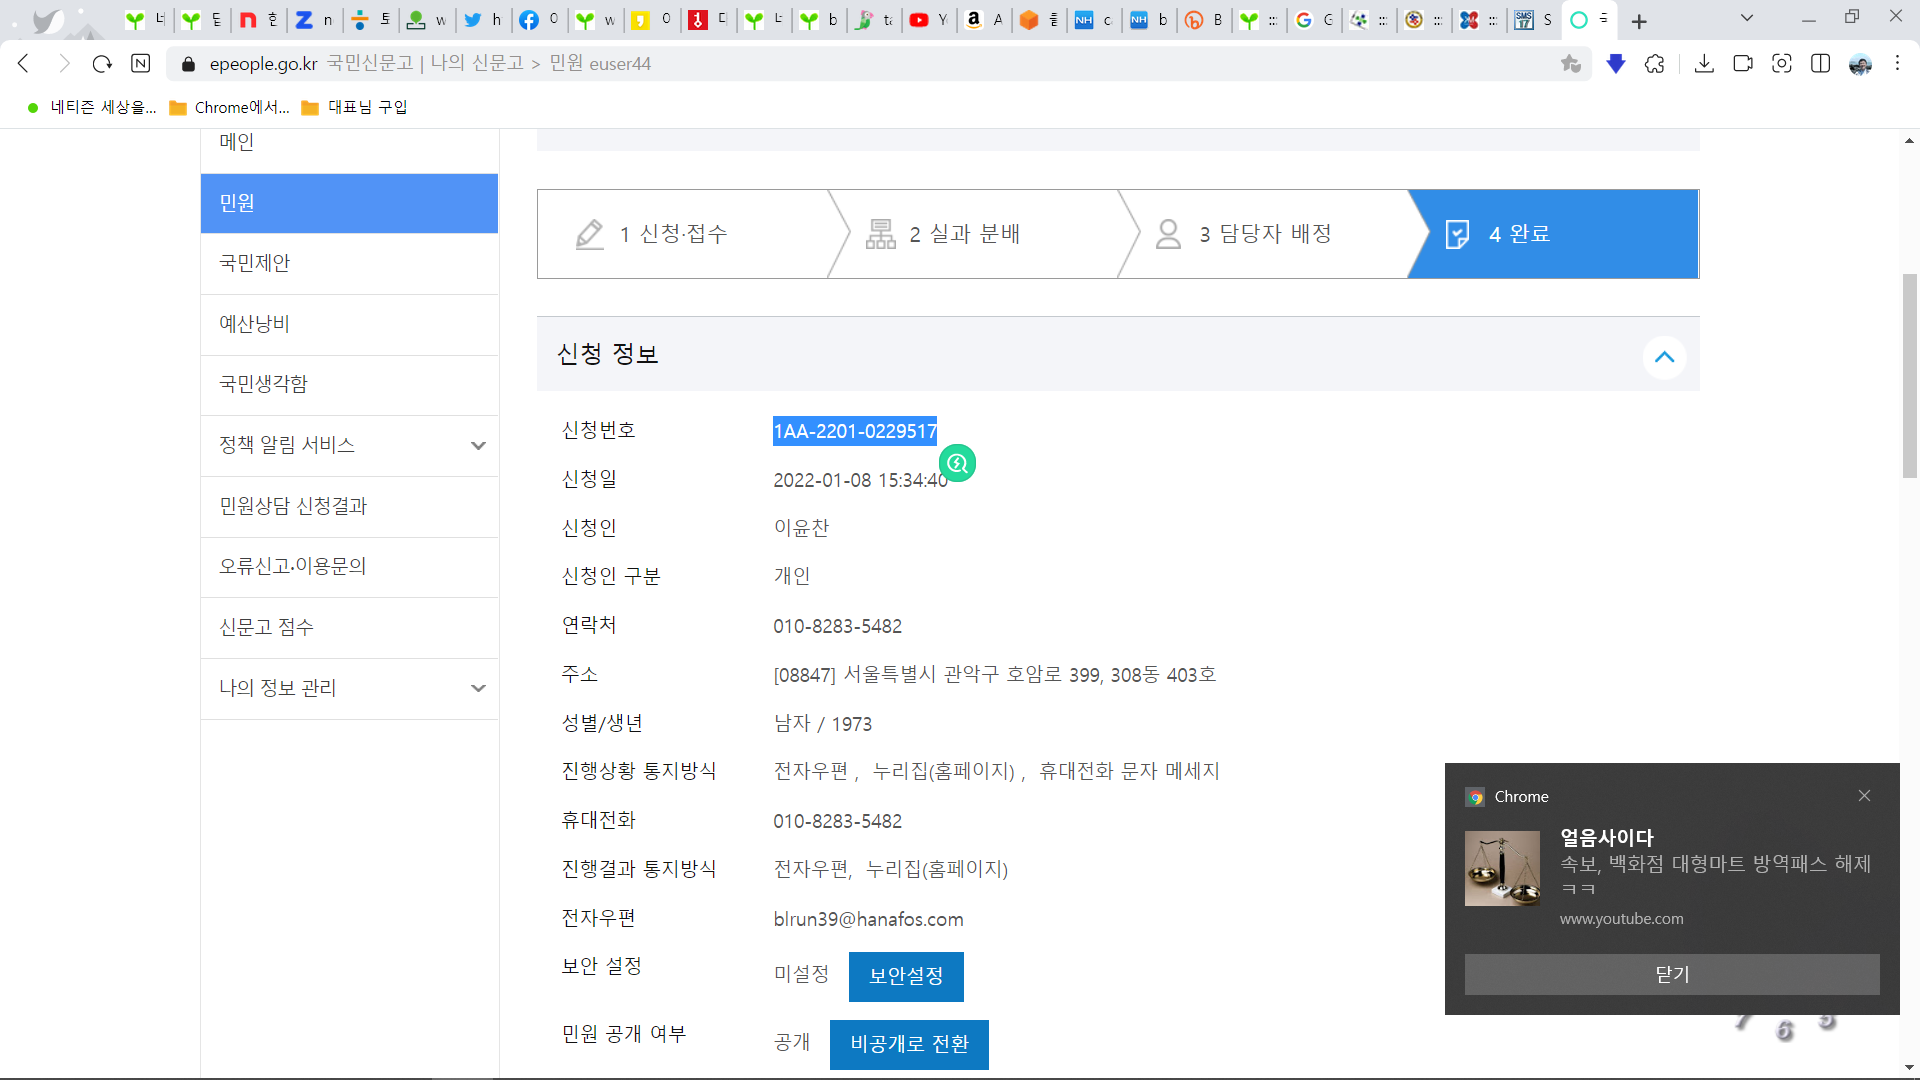Open 오류신고·이용문의 in the sidebar
Viewport: 1920px width, 1080px height.
(x=349, y=566)
